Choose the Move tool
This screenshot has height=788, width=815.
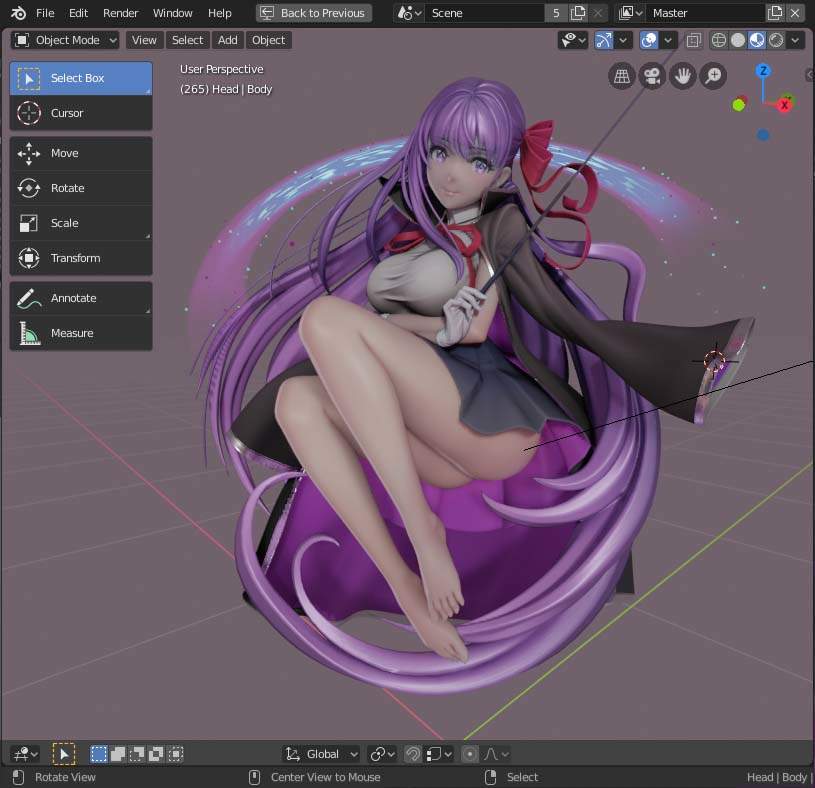tap(81, 153)
